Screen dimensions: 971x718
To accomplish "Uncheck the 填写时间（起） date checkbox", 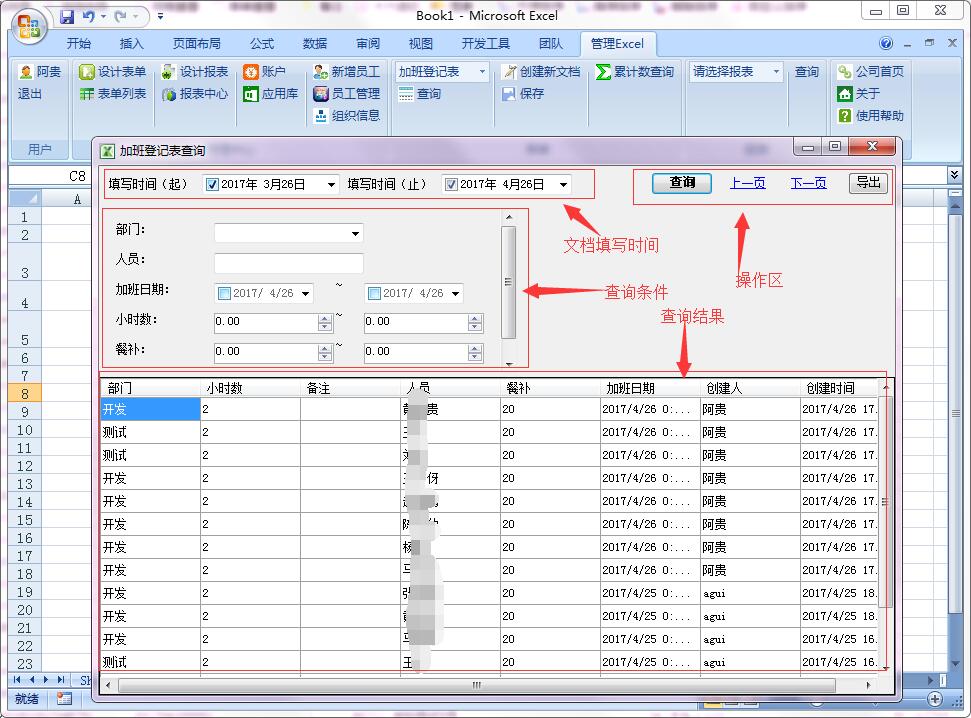I will coord(212,185).
